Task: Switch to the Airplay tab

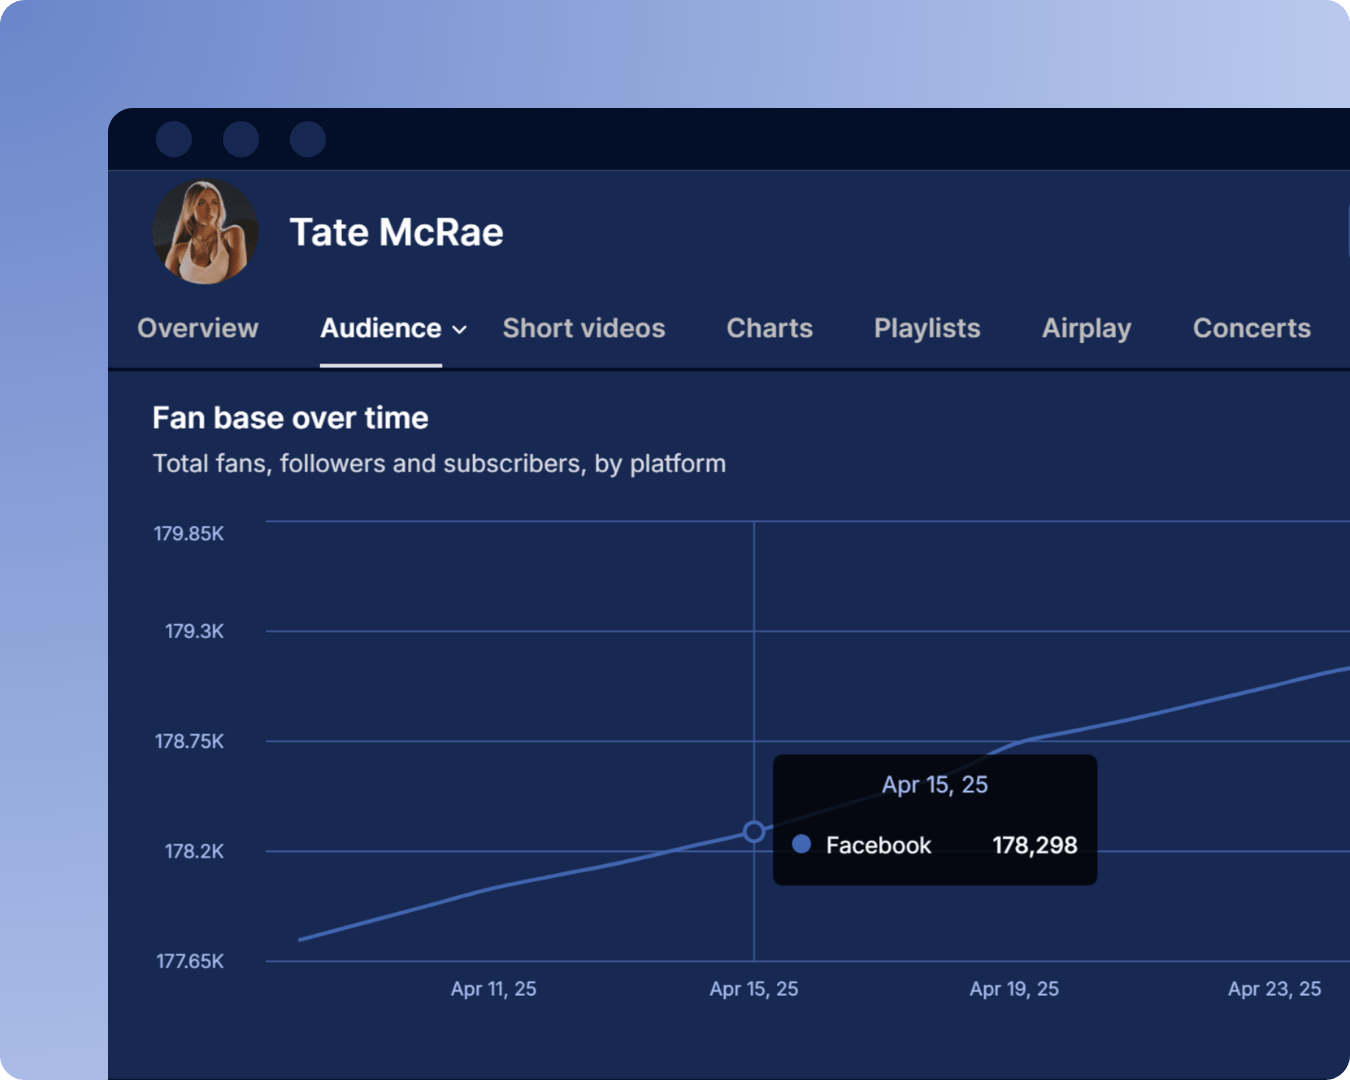Action: pyautogui.click(x=1086, y=328)
